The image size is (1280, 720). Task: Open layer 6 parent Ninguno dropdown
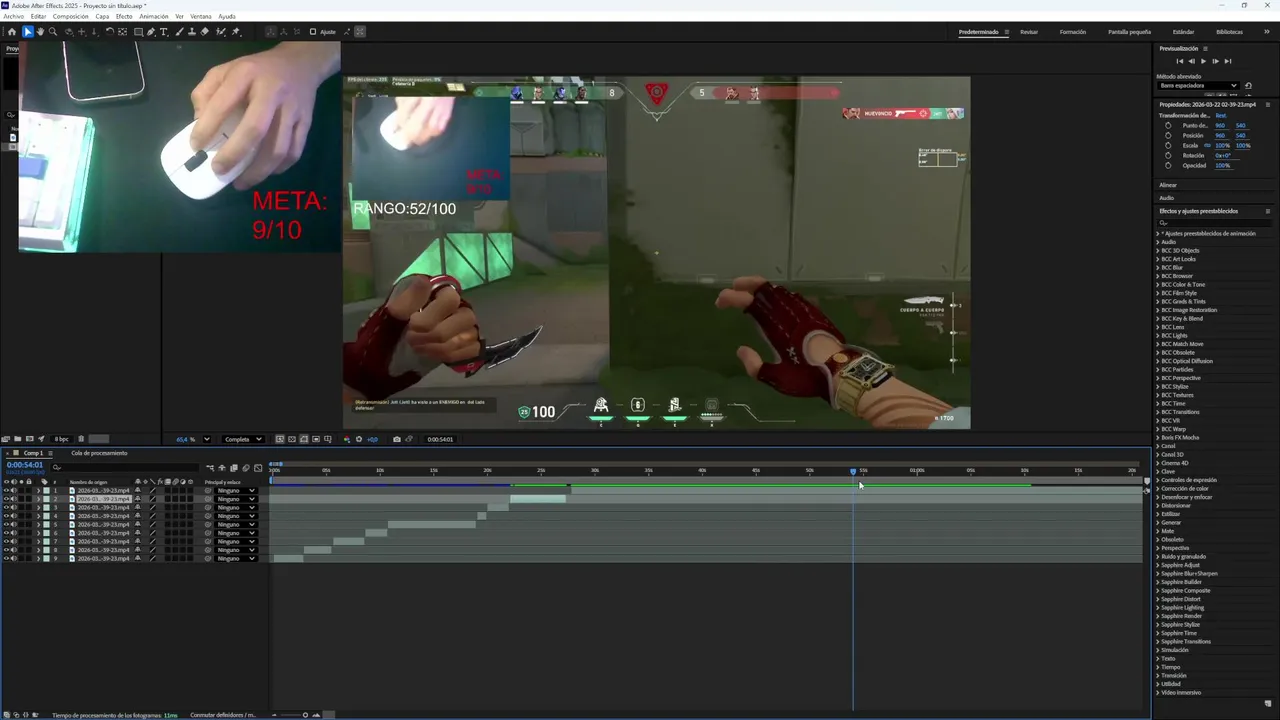coord(236,533)
